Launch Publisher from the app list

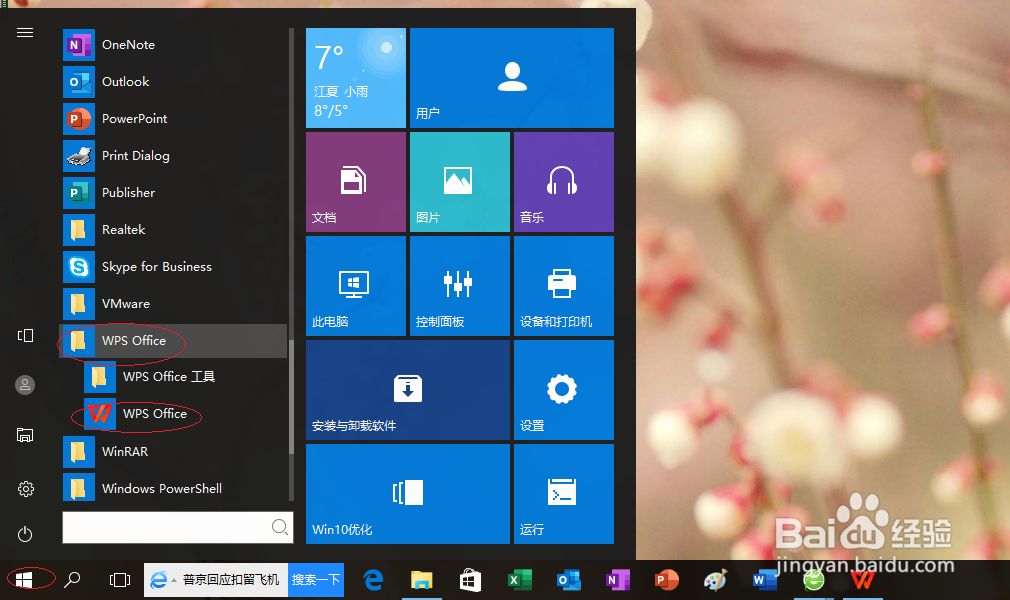(174, 193)
